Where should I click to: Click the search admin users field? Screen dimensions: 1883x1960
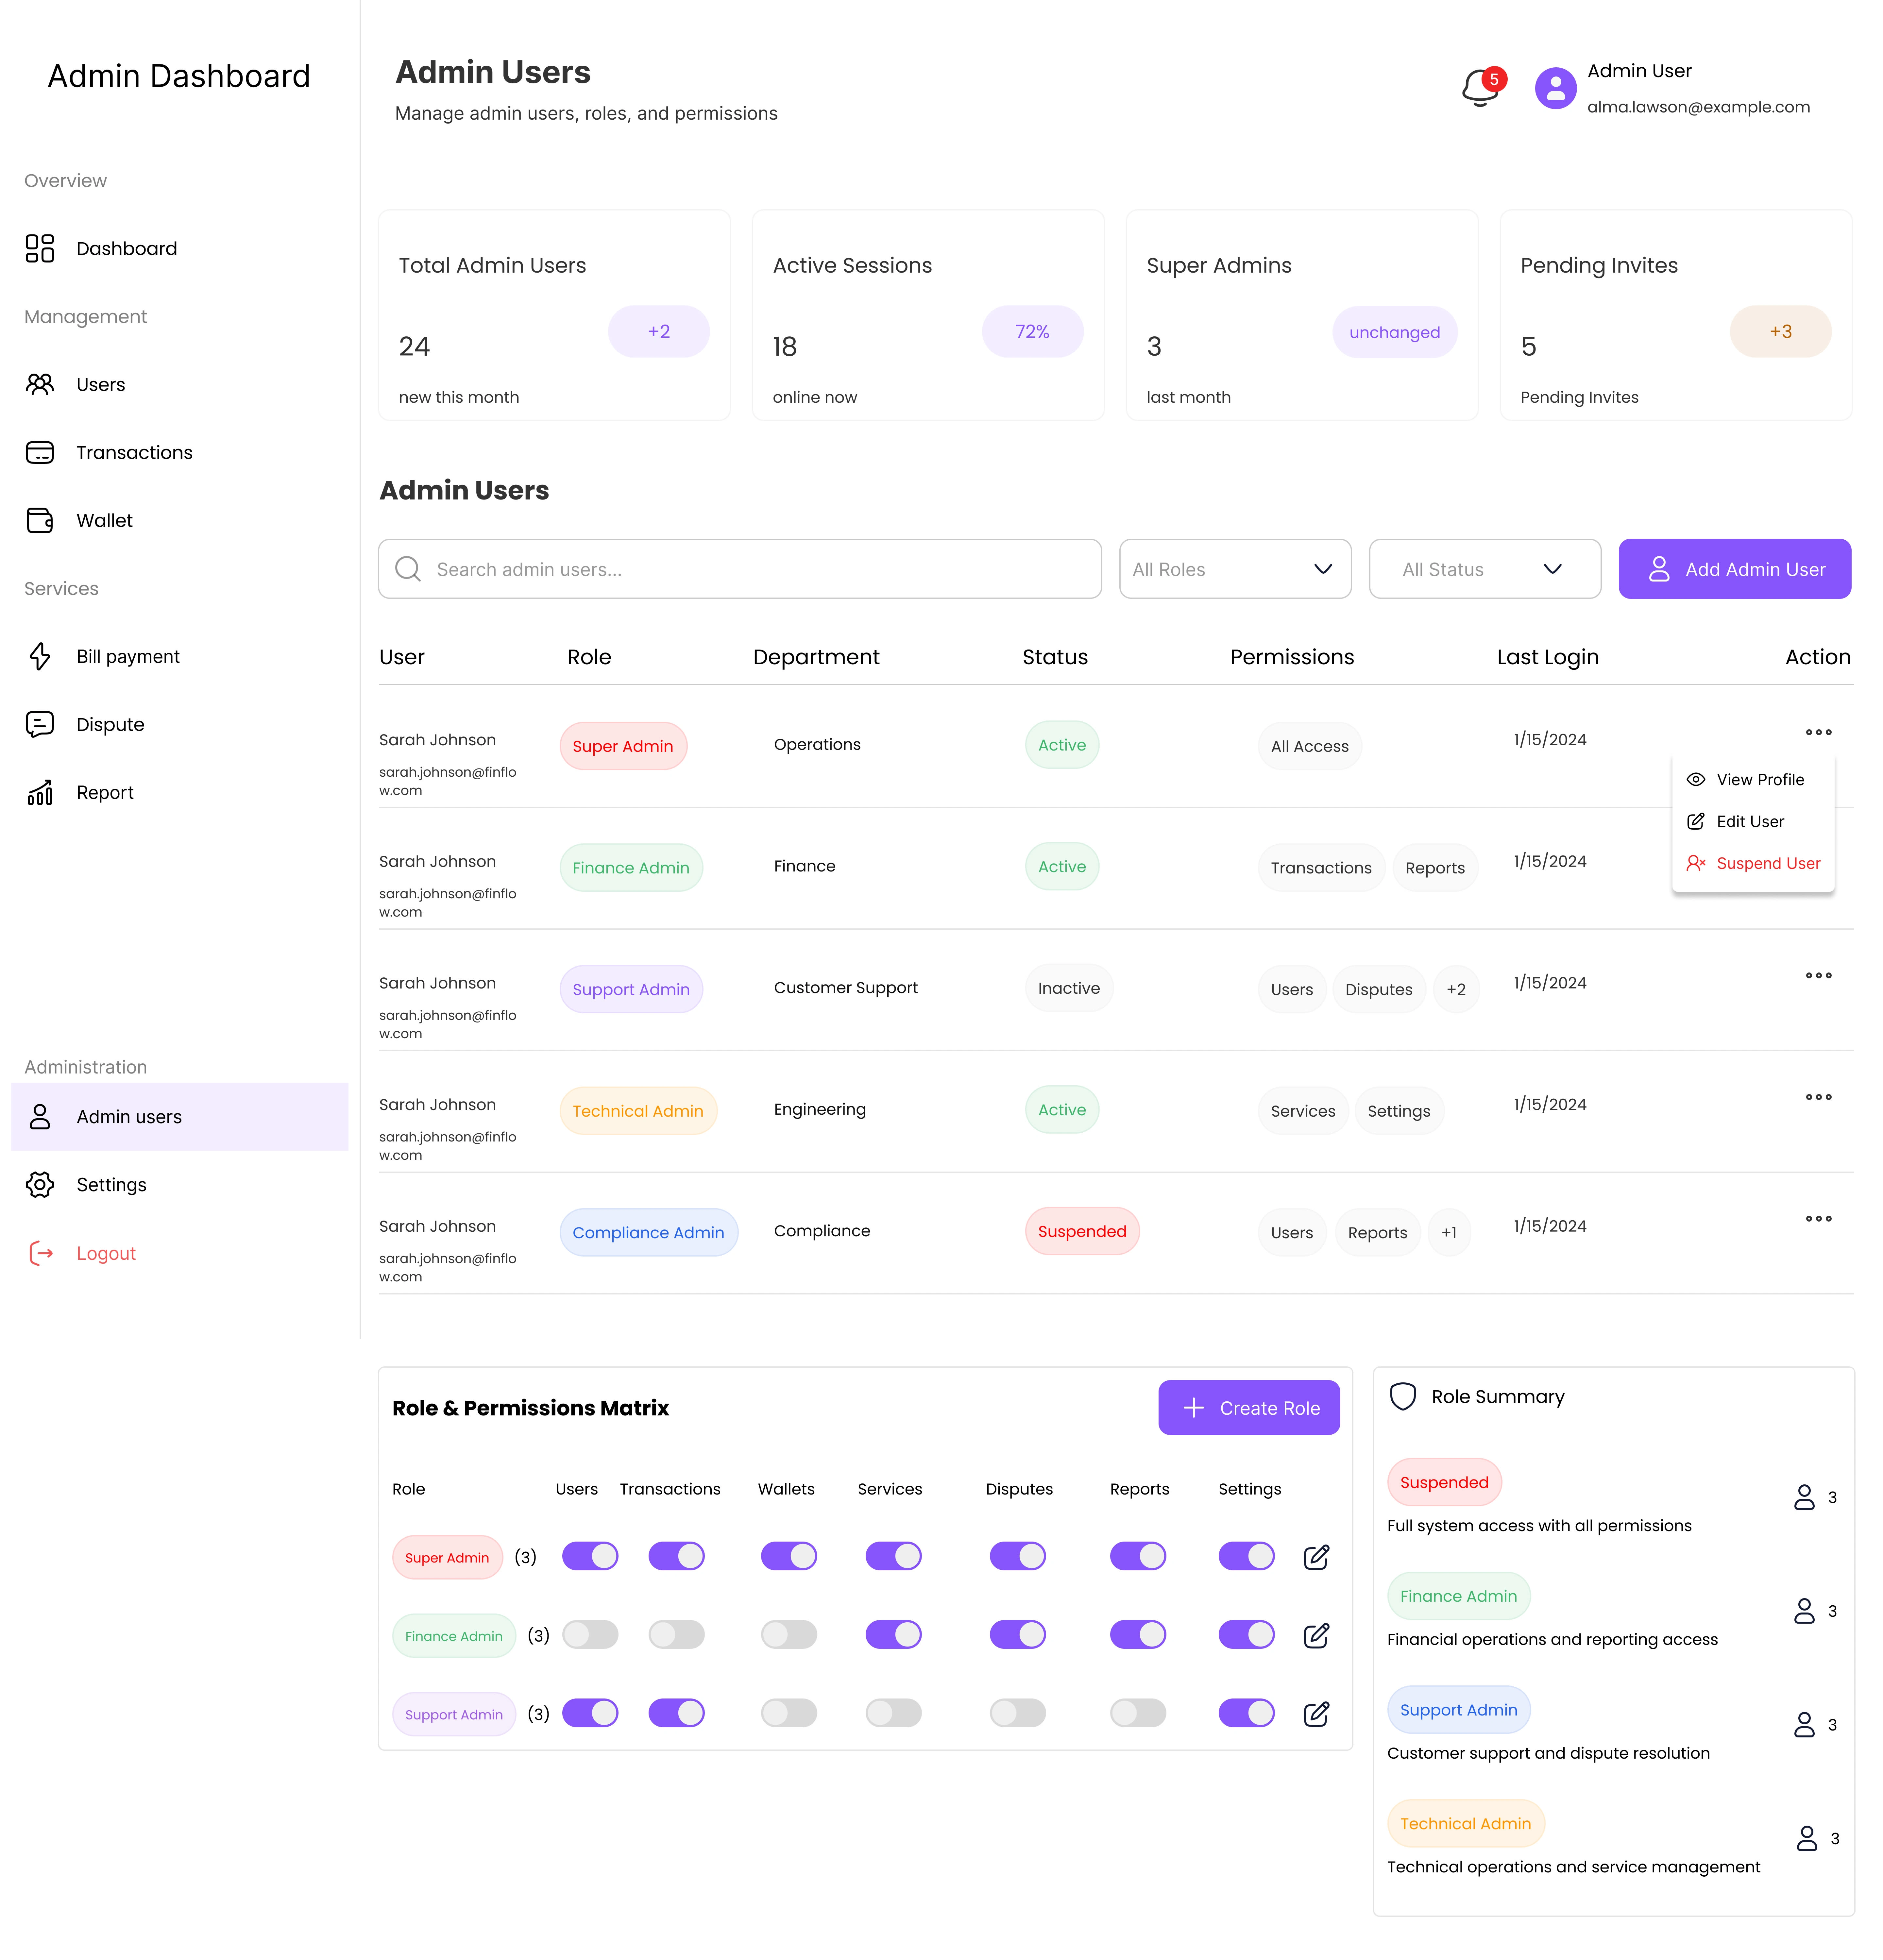pos(740,569)
